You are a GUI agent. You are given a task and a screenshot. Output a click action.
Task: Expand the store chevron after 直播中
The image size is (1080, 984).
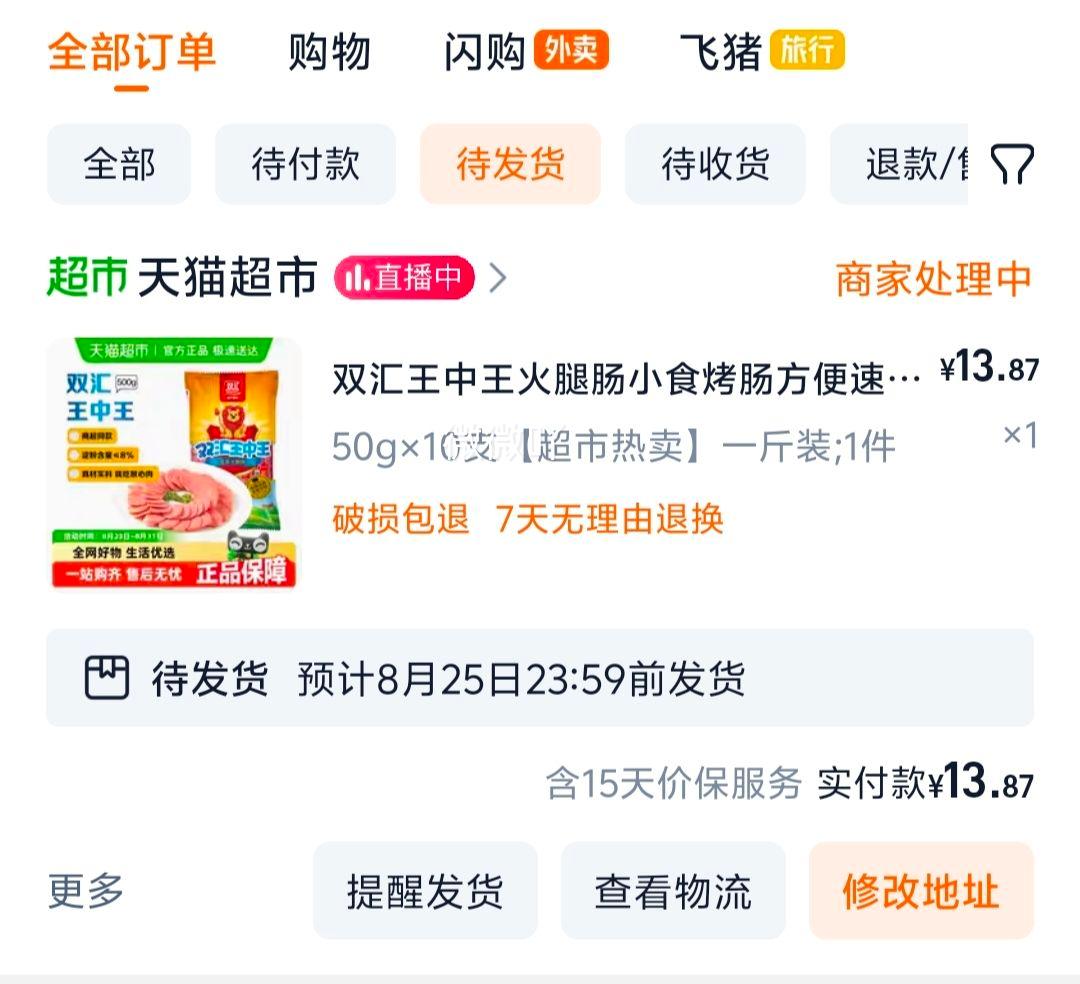point(498,278)
